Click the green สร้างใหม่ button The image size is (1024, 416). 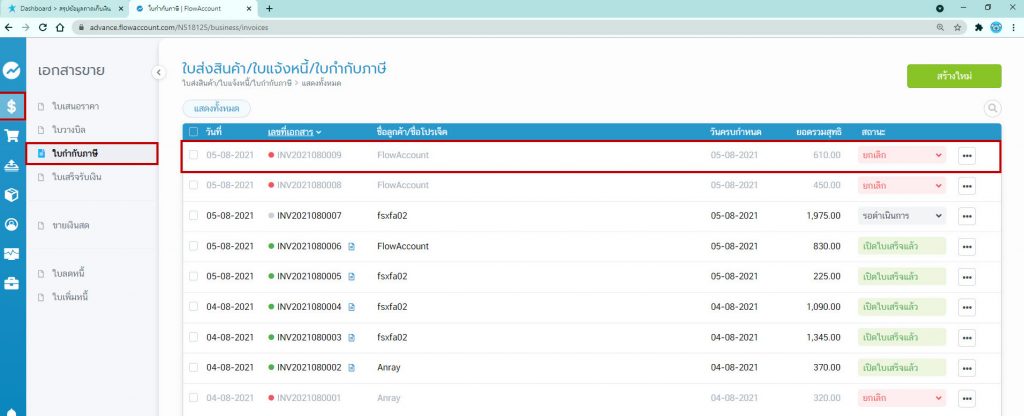[953, 76]
